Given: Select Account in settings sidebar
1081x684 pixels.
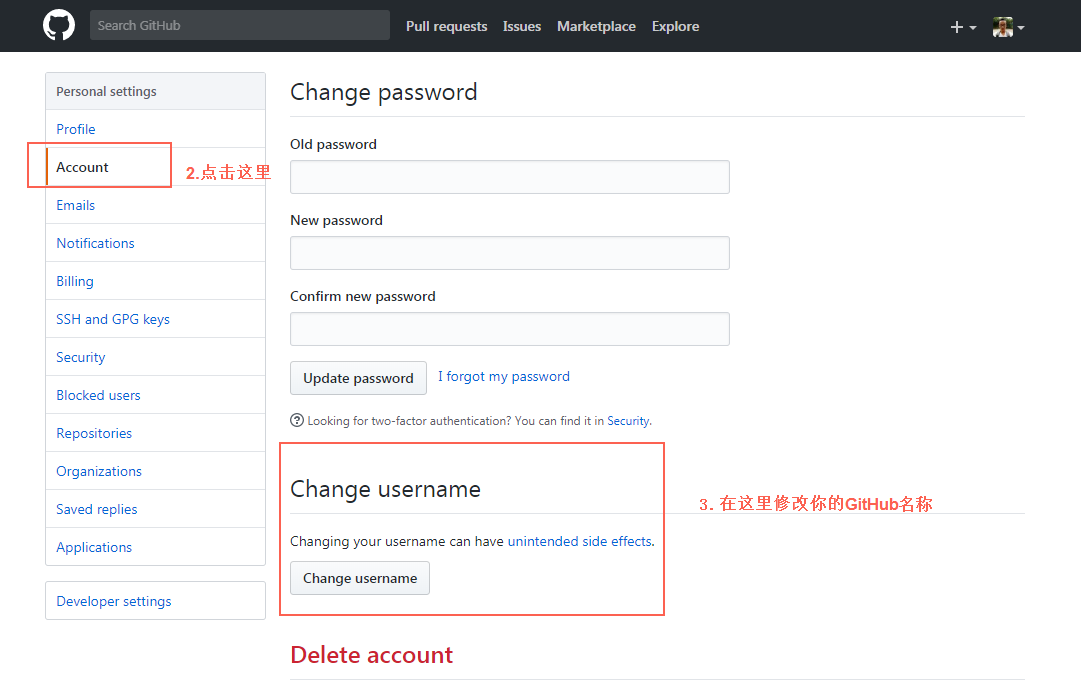Looking at the screenshot, I should coord(155,167).
